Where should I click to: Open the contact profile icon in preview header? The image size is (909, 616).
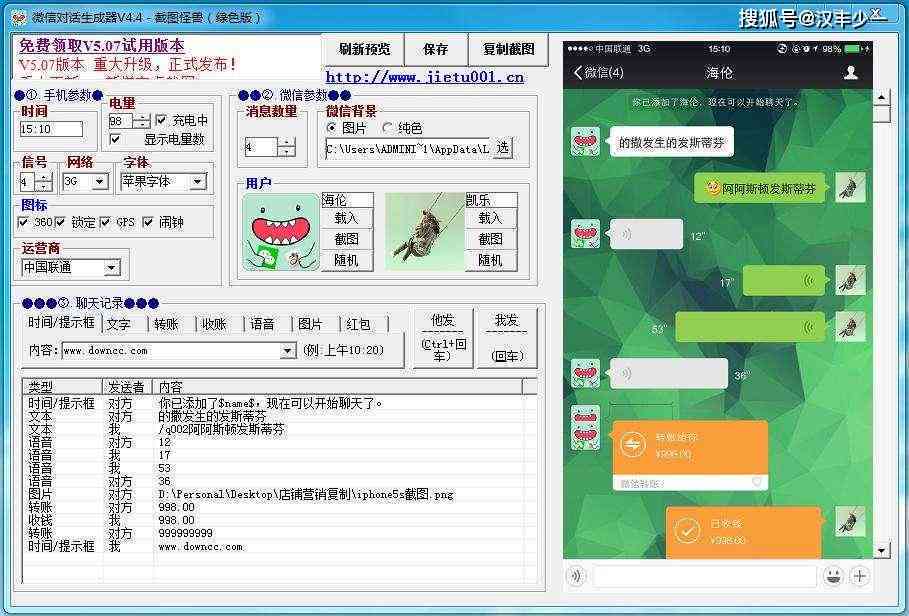[850, 72]
